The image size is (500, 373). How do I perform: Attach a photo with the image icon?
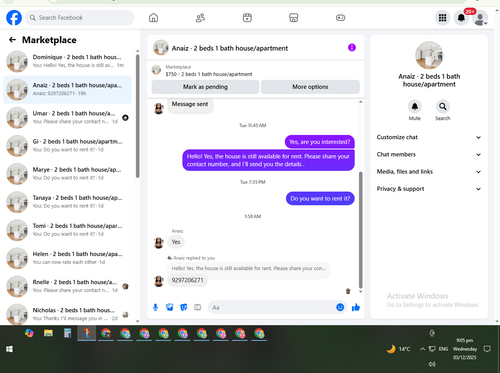170,307
